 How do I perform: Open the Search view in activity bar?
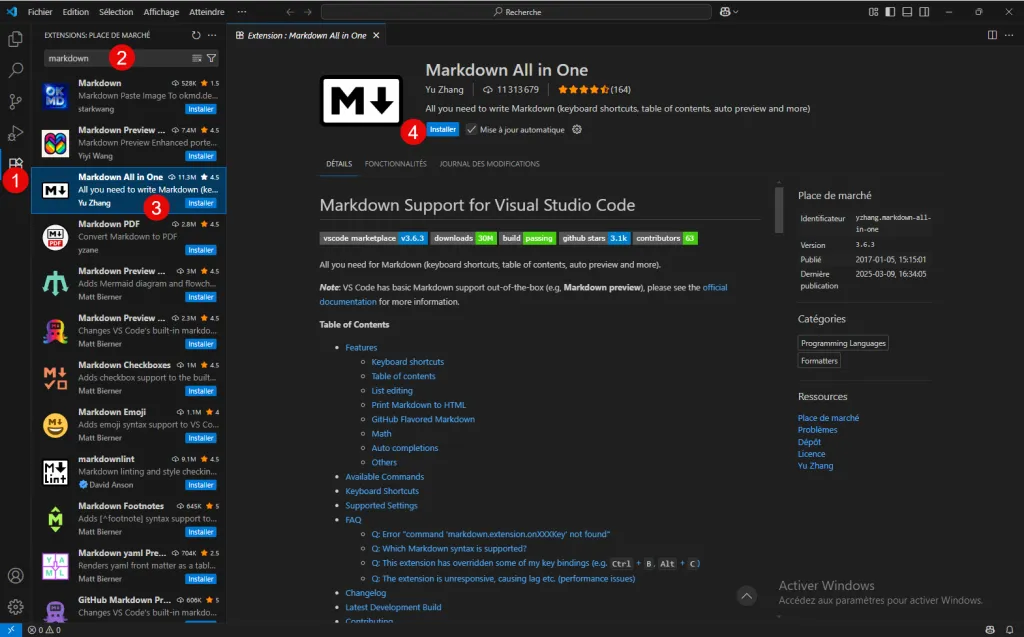(x=16, y=71)
